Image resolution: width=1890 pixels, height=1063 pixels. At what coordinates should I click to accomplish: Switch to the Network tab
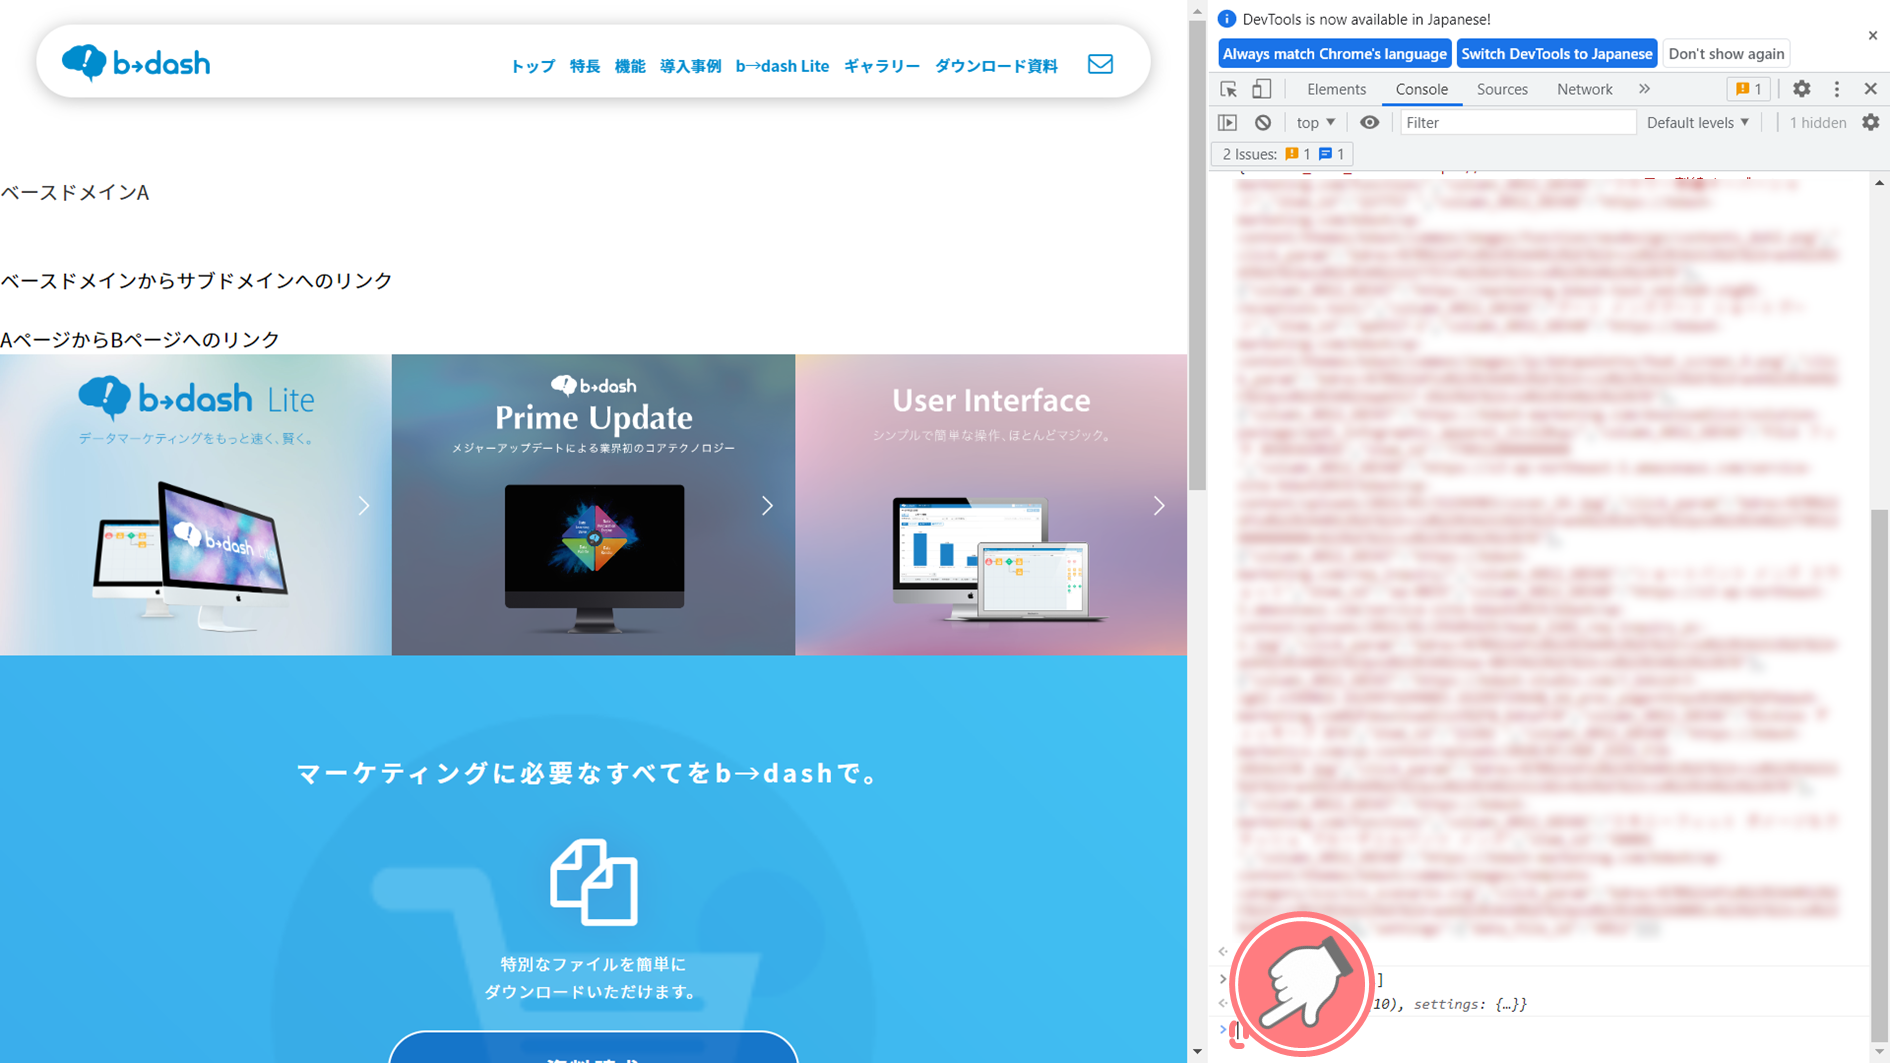(x=1584, y=89)
